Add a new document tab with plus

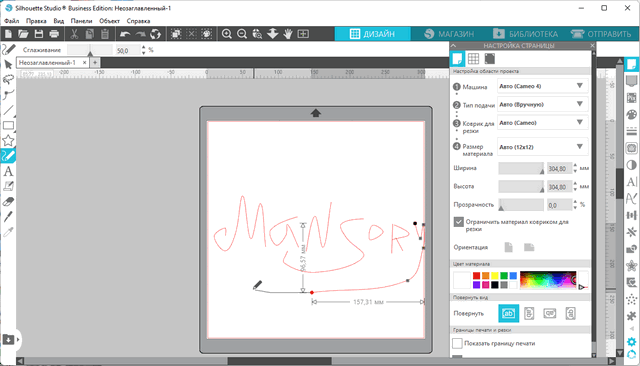click(x=95, y=62)
